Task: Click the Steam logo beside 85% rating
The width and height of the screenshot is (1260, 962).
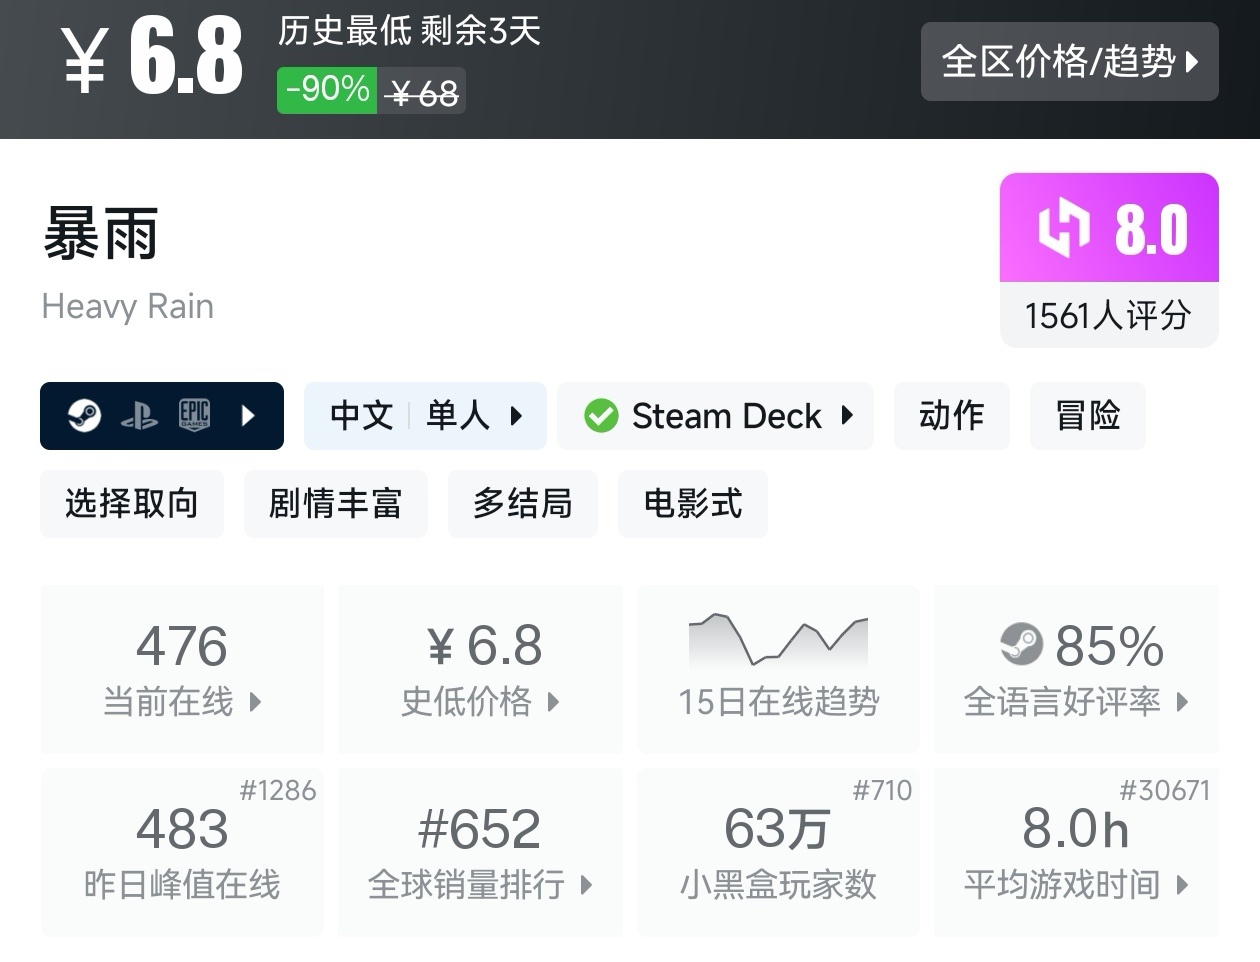Action: 1021,645
